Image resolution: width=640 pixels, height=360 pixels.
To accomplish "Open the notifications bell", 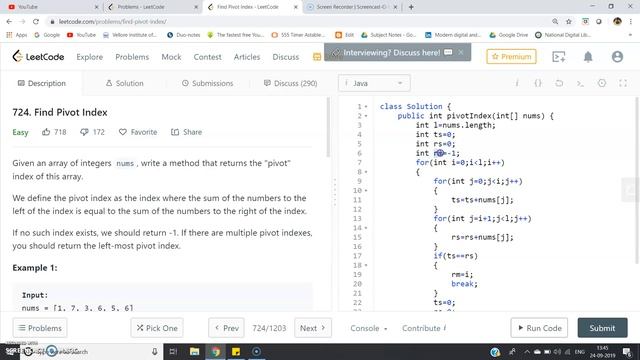I will [588, 57].
